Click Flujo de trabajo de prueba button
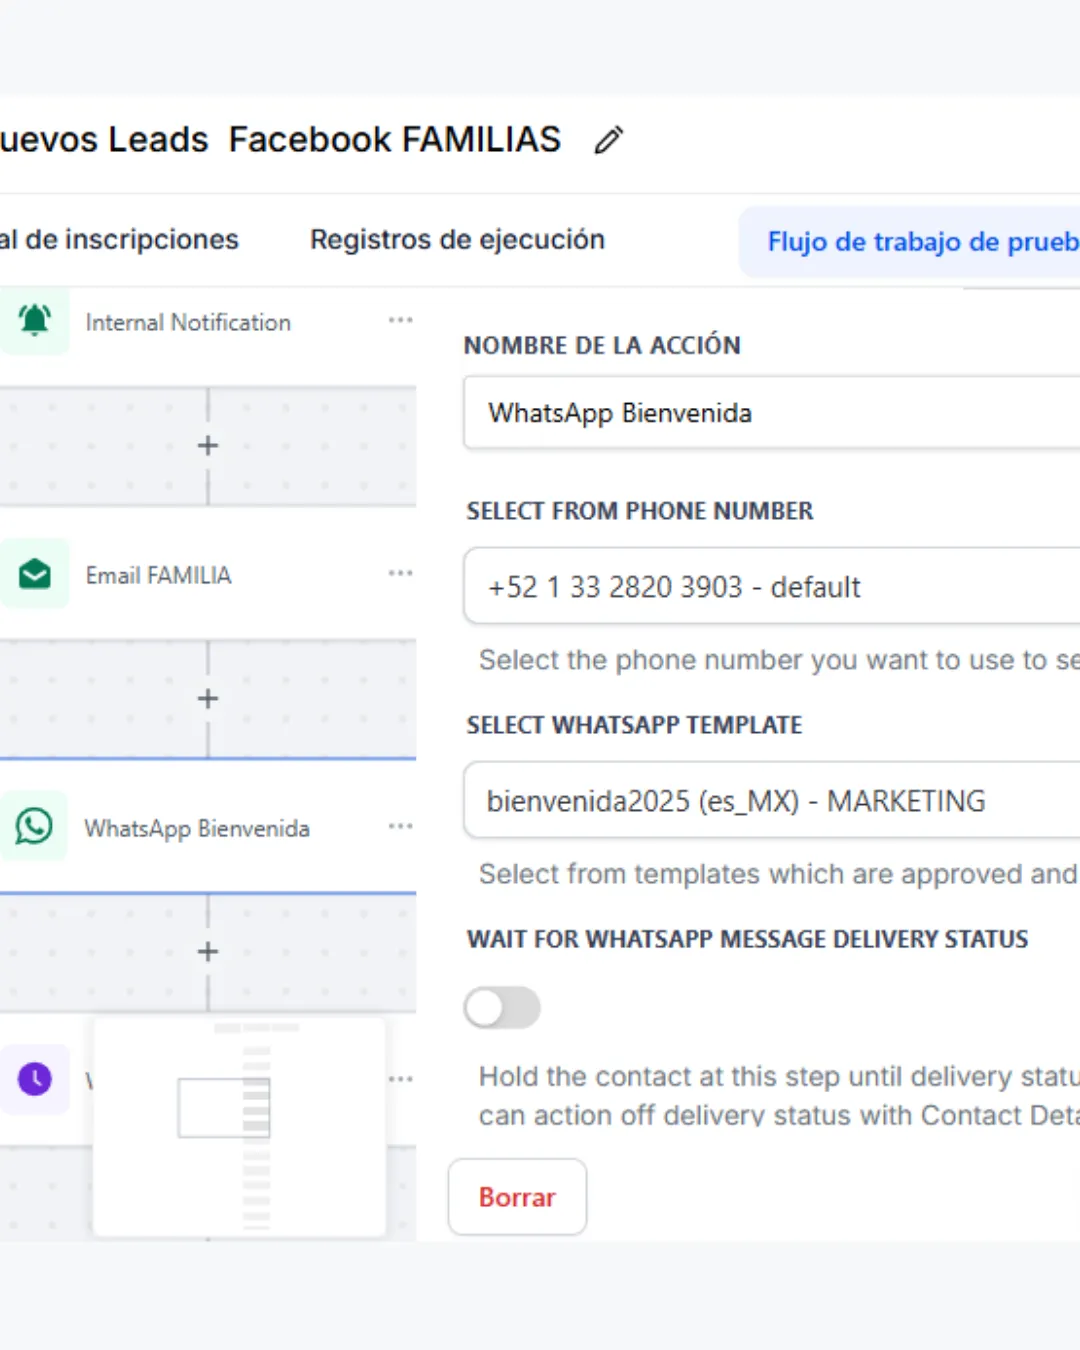The image size is (1080, 1350). coord(910,242)
